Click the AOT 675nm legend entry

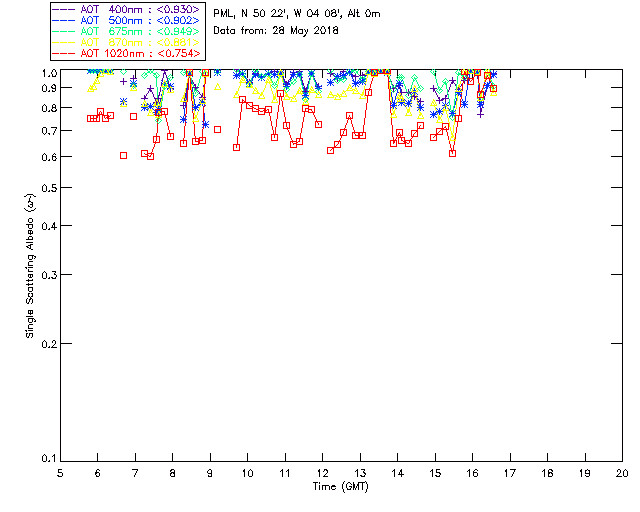coord(138,31)
